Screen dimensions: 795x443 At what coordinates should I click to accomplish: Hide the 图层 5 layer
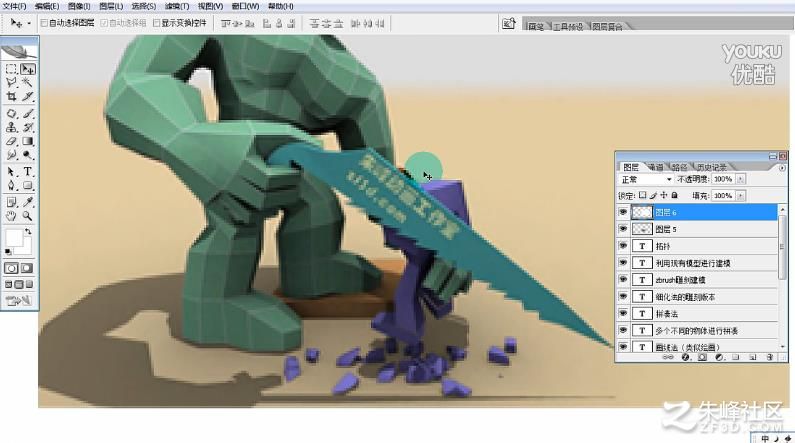(x=623, y=229)
